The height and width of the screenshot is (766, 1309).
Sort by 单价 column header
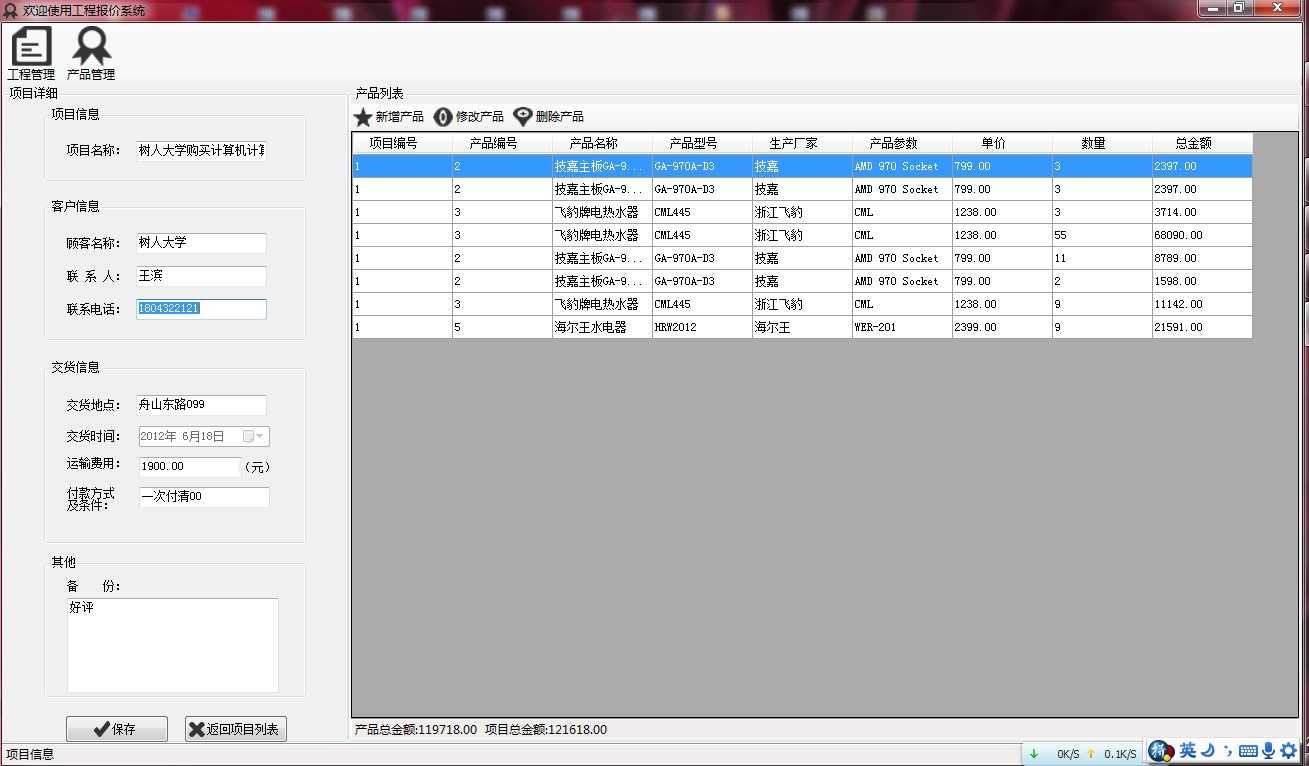click(x=1002, y=144)
